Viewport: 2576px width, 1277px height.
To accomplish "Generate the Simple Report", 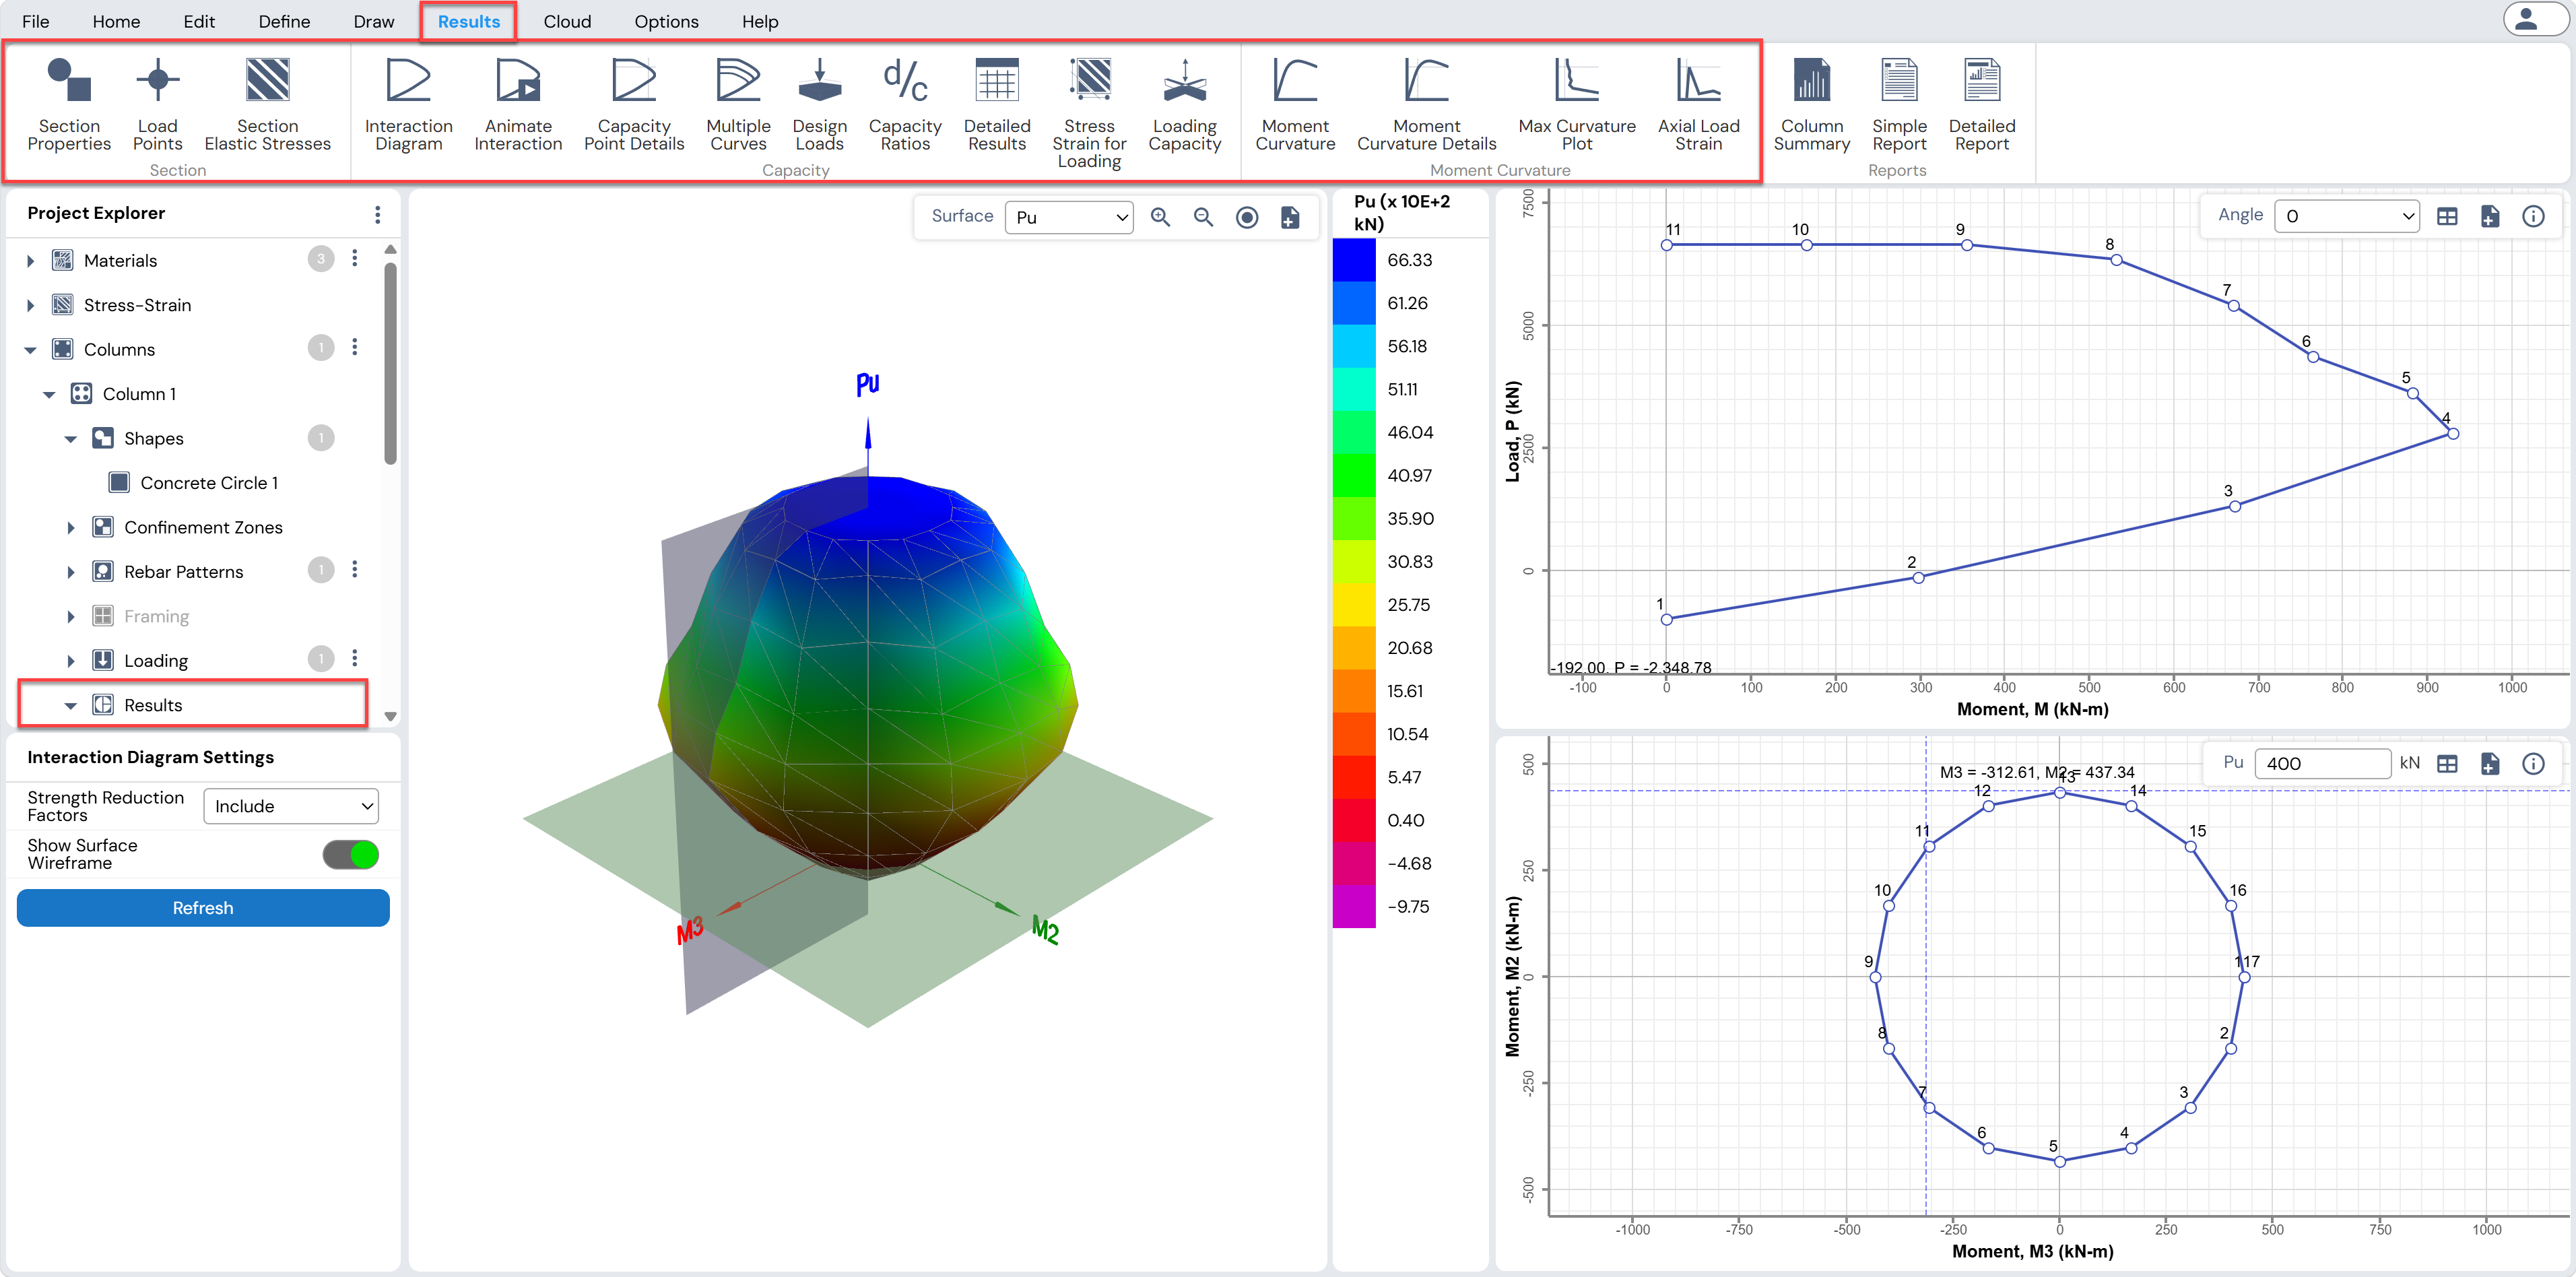I will (1899, 104).
